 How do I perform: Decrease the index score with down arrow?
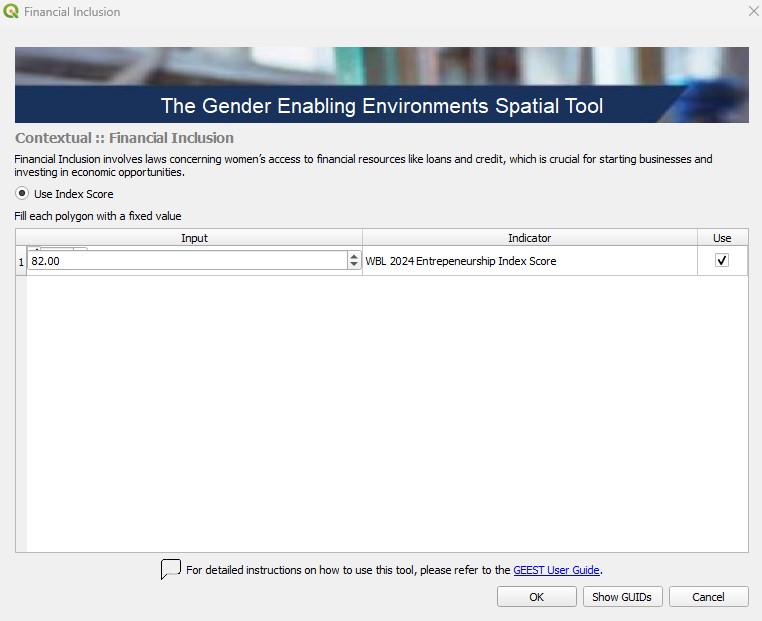(354, 265)
